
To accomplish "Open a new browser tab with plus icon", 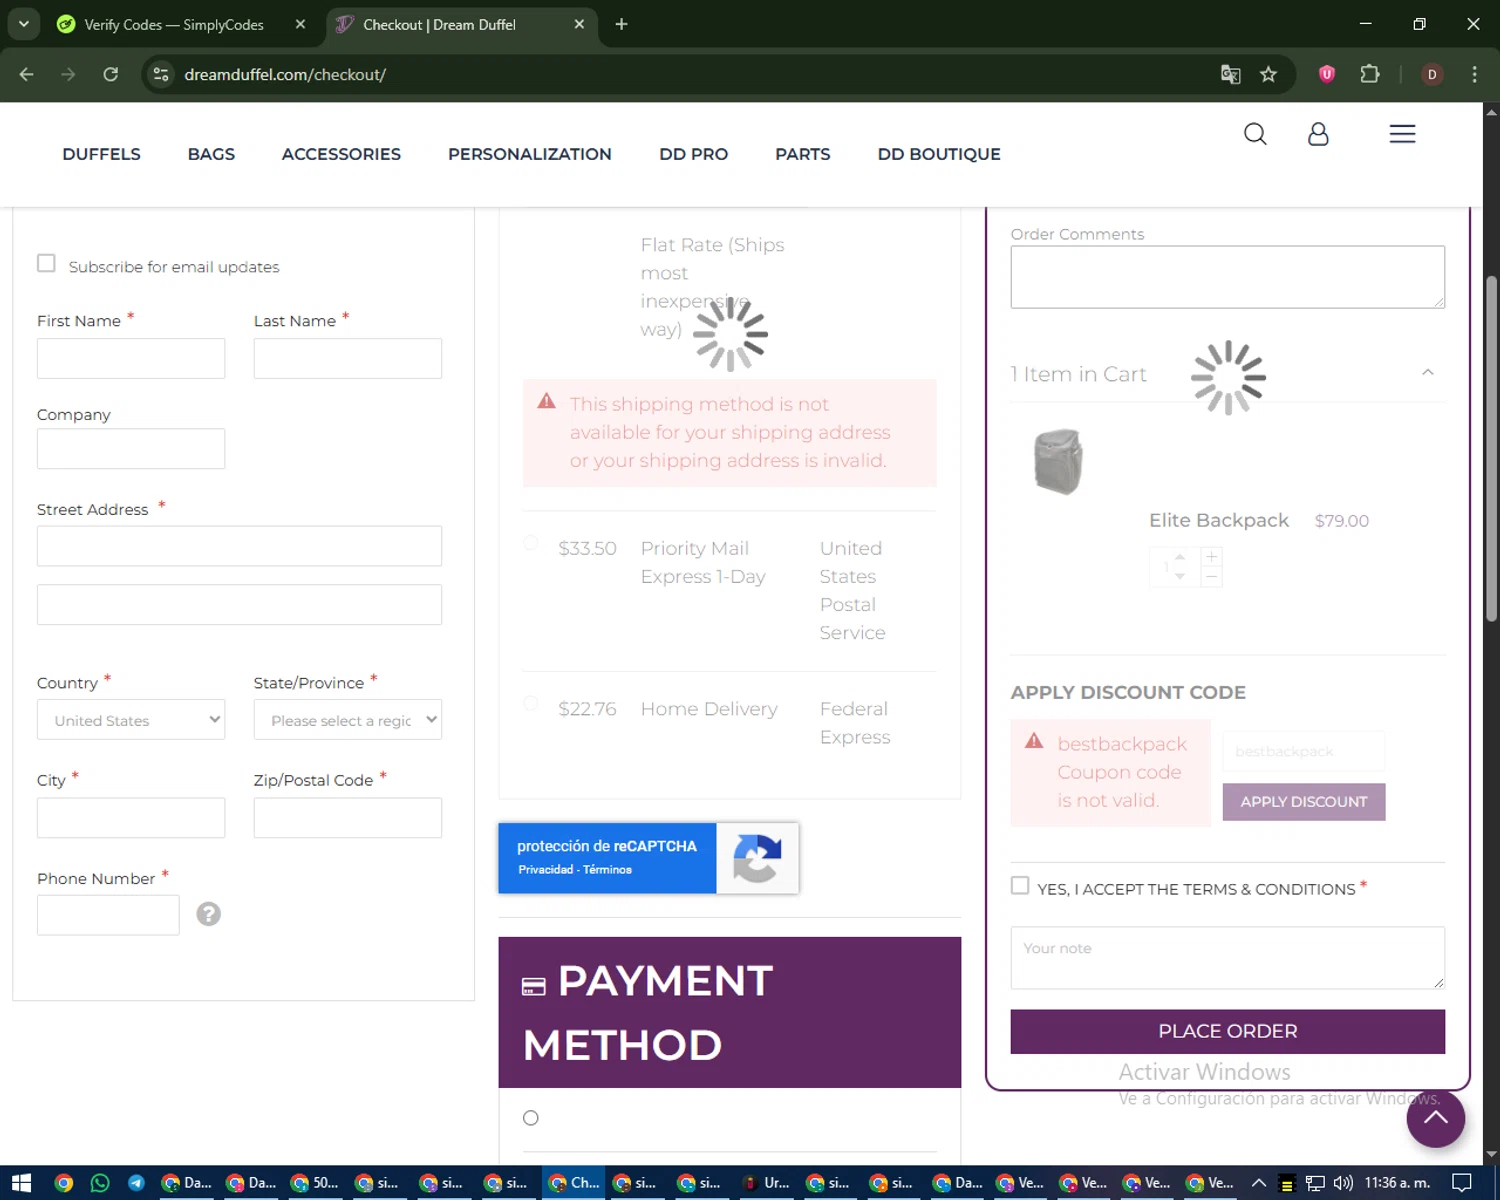I will pyautogui.click(x=621, y=24).
